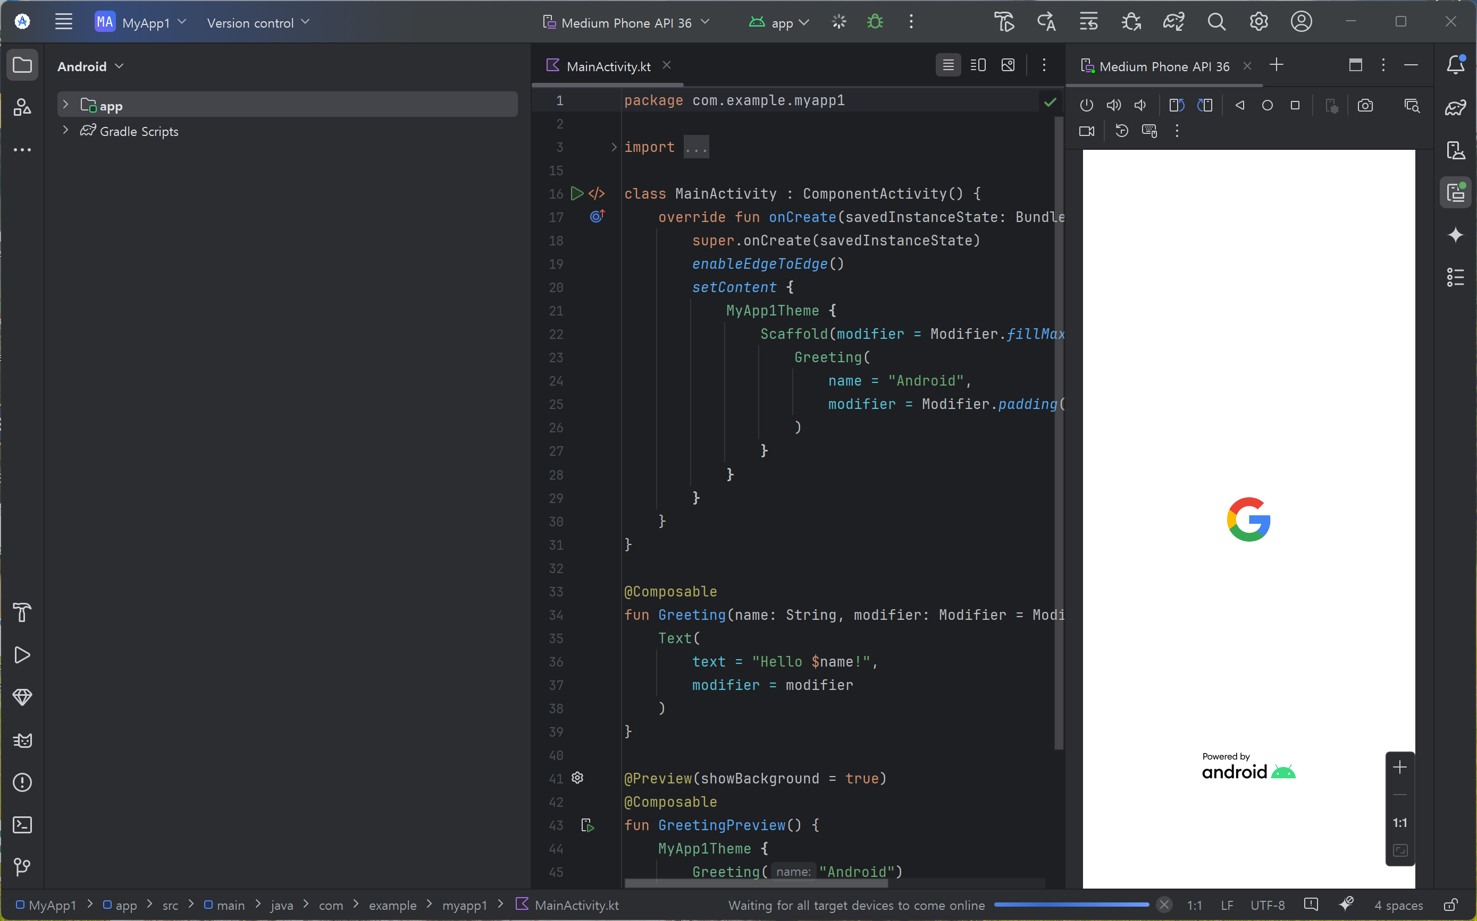Click the build and run hammer icon

click(1004, 22)
